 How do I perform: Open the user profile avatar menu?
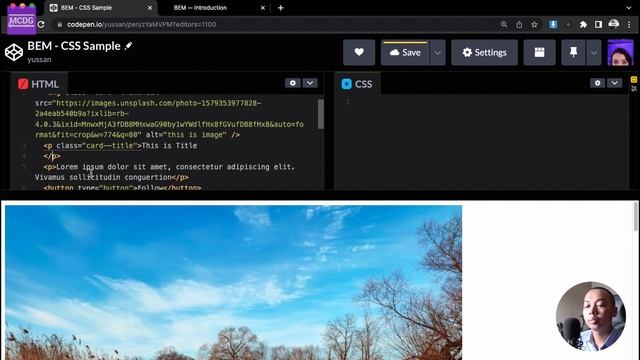coord(620,53)
